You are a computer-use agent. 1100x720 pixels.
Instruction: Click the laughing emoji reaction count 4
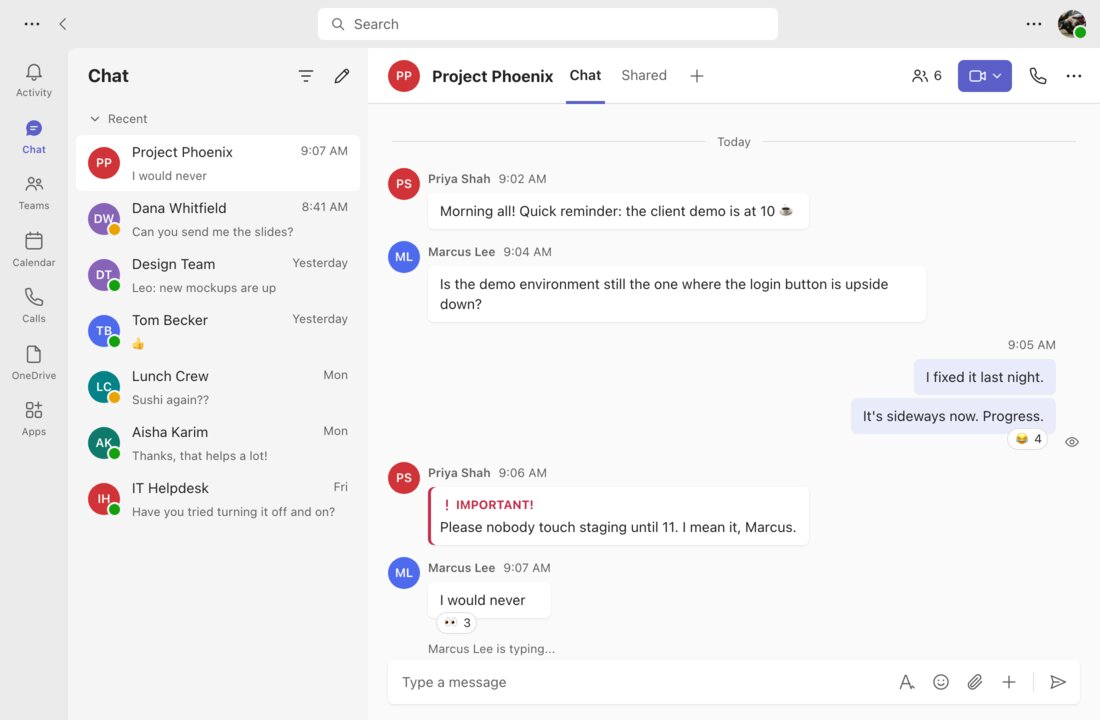click(1028, 439)
